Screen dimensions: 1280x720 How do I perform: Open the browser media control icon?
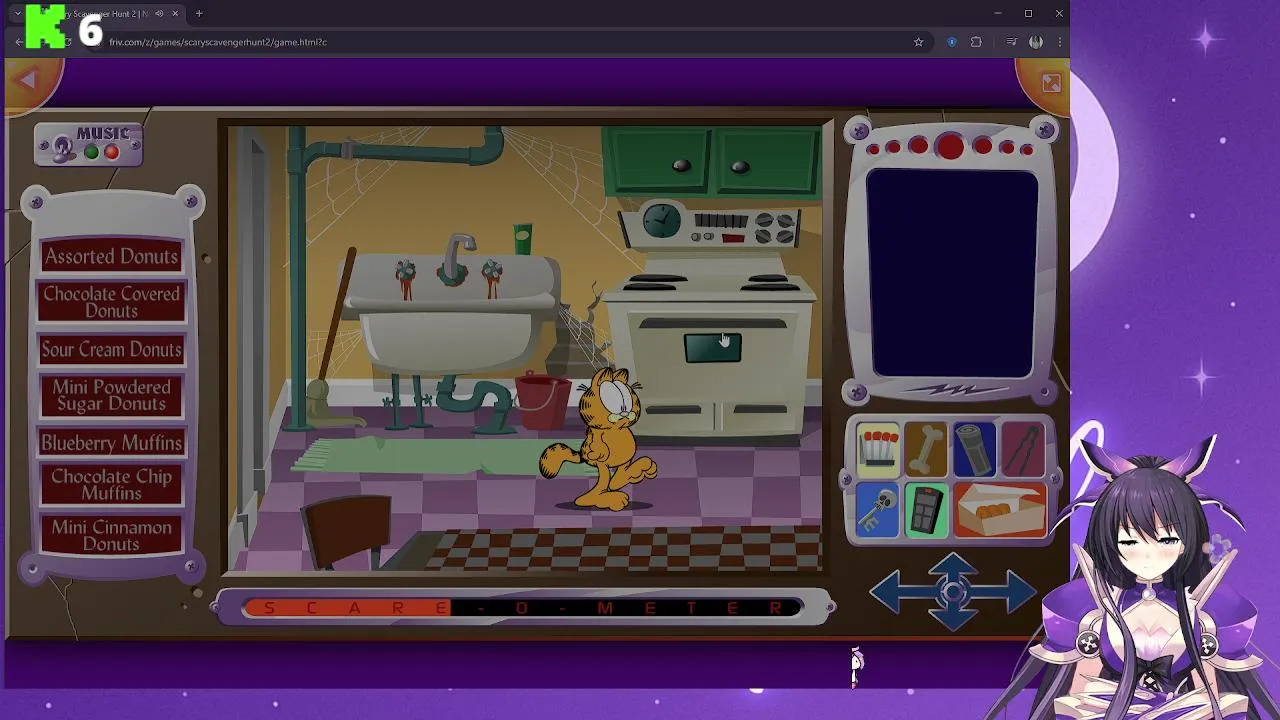(1011, 42)
